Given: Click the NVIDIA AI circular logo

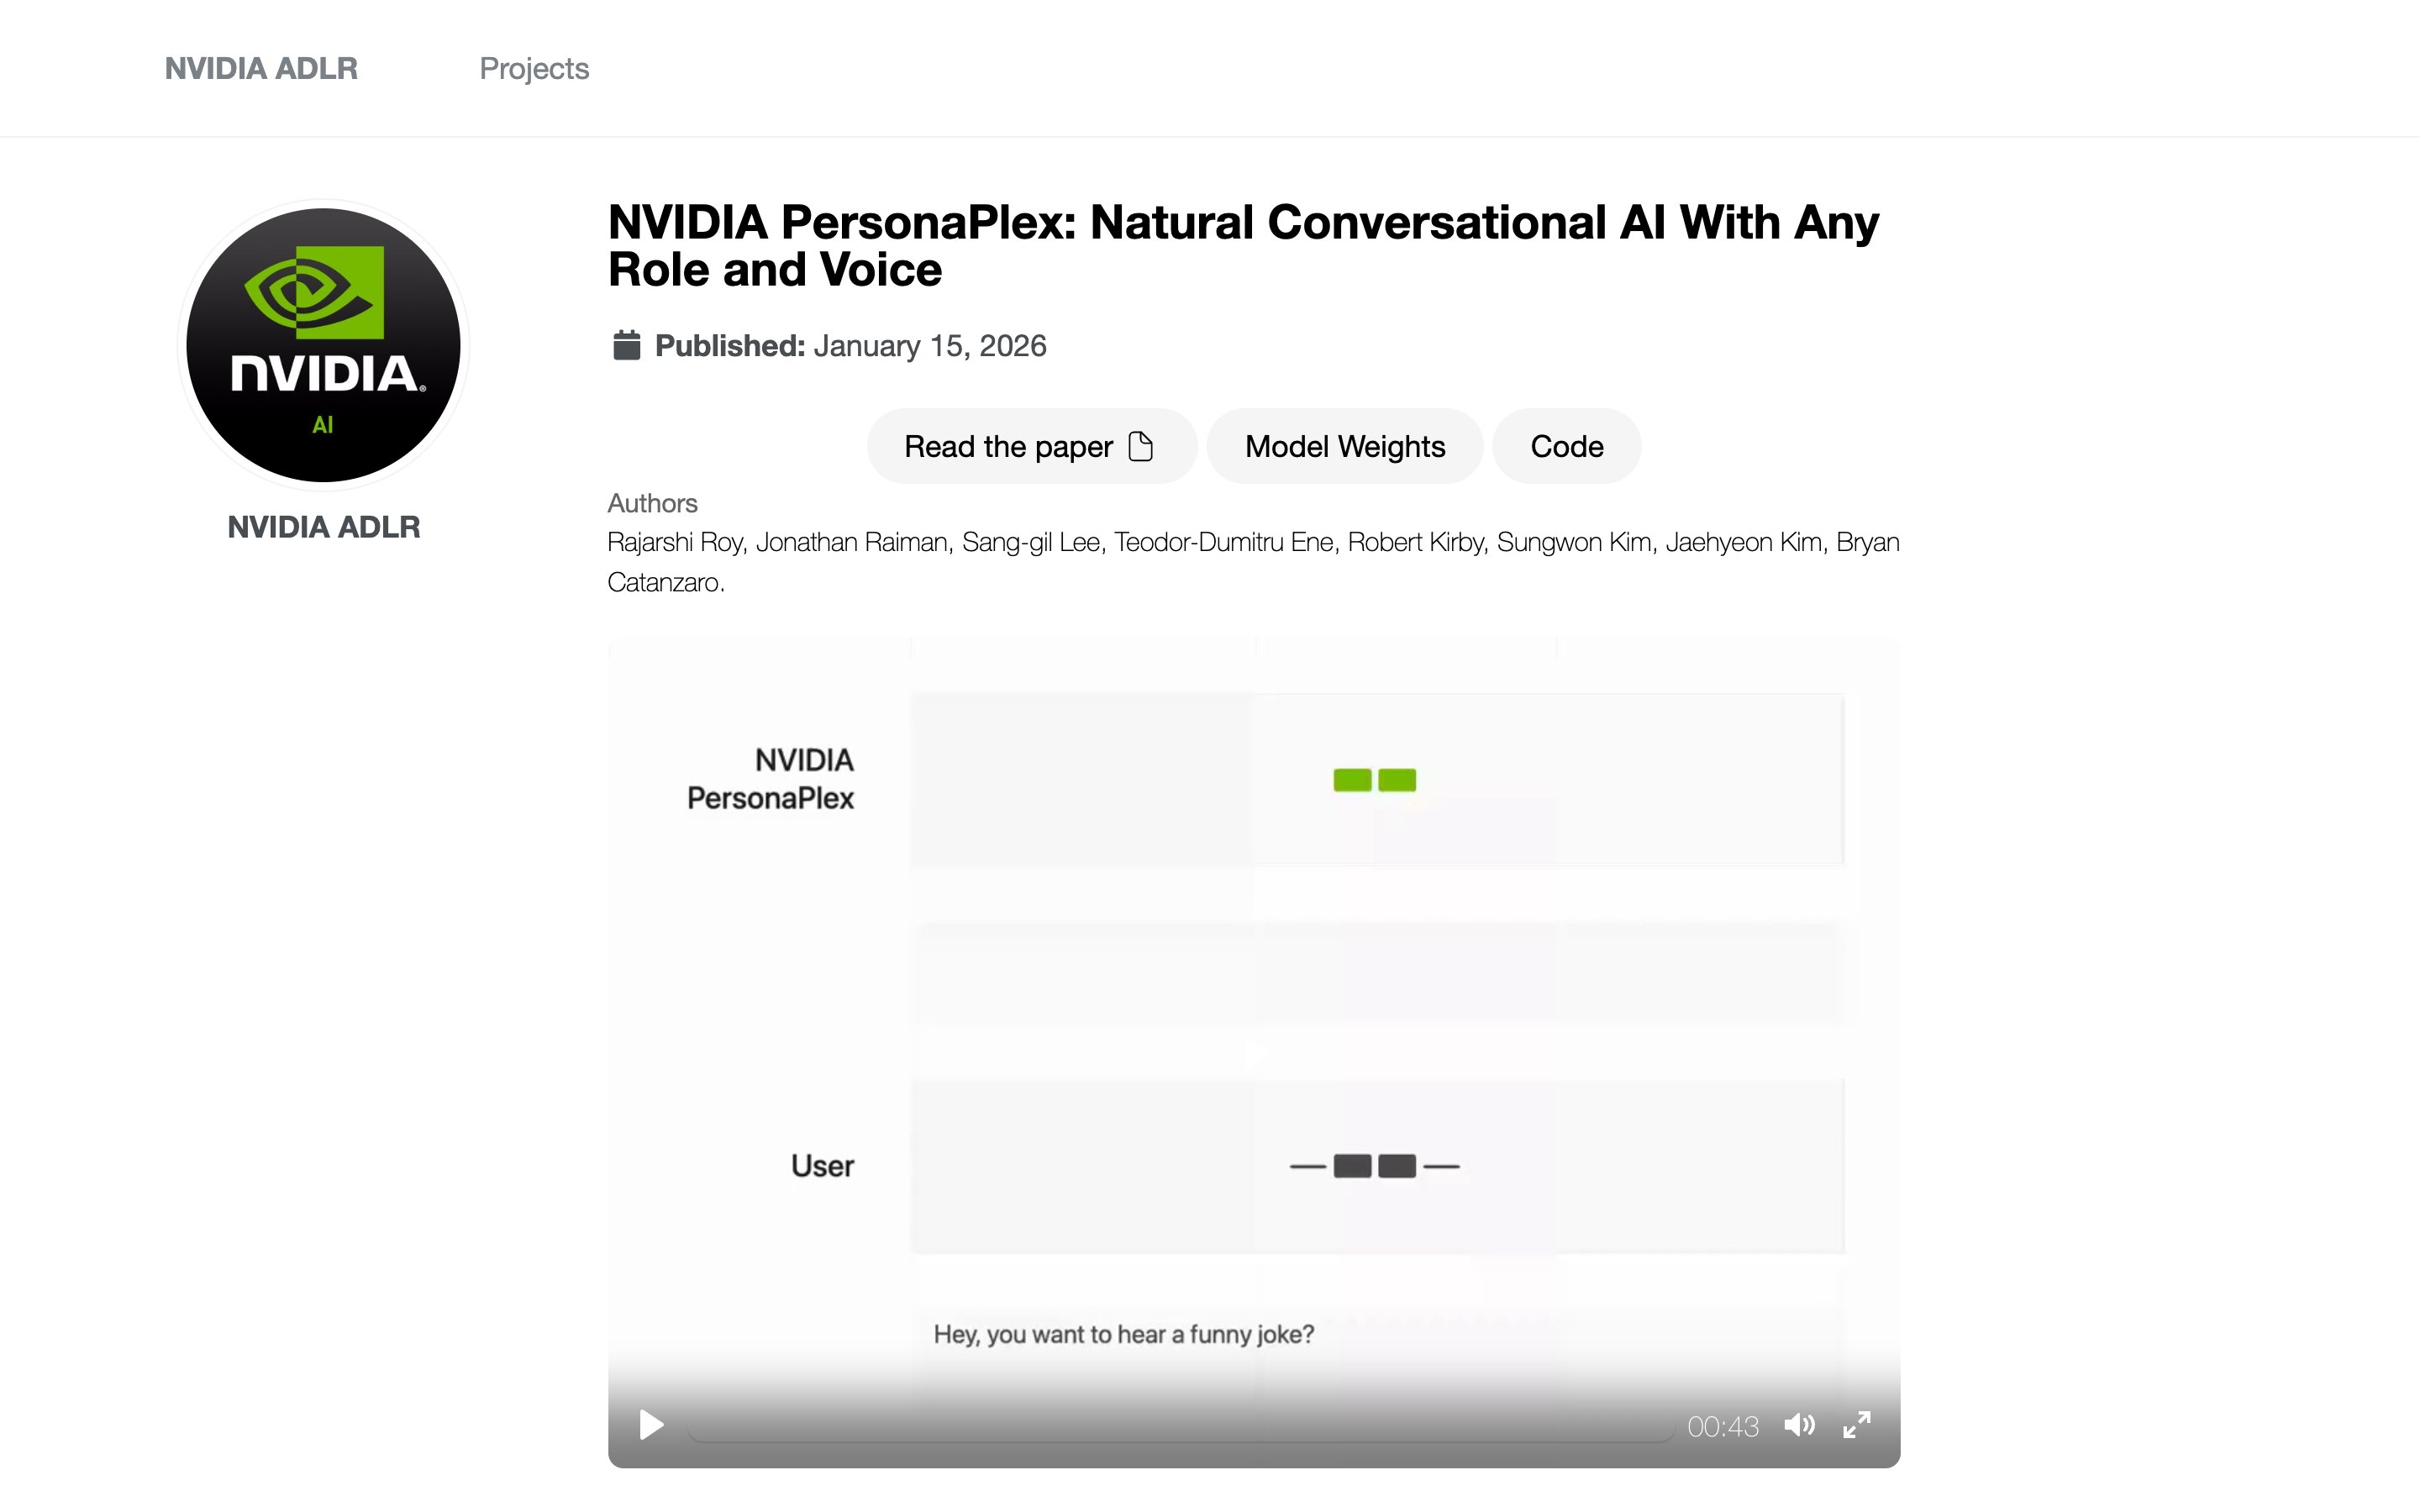Looking at the screenshot, I should click(323, 345).
